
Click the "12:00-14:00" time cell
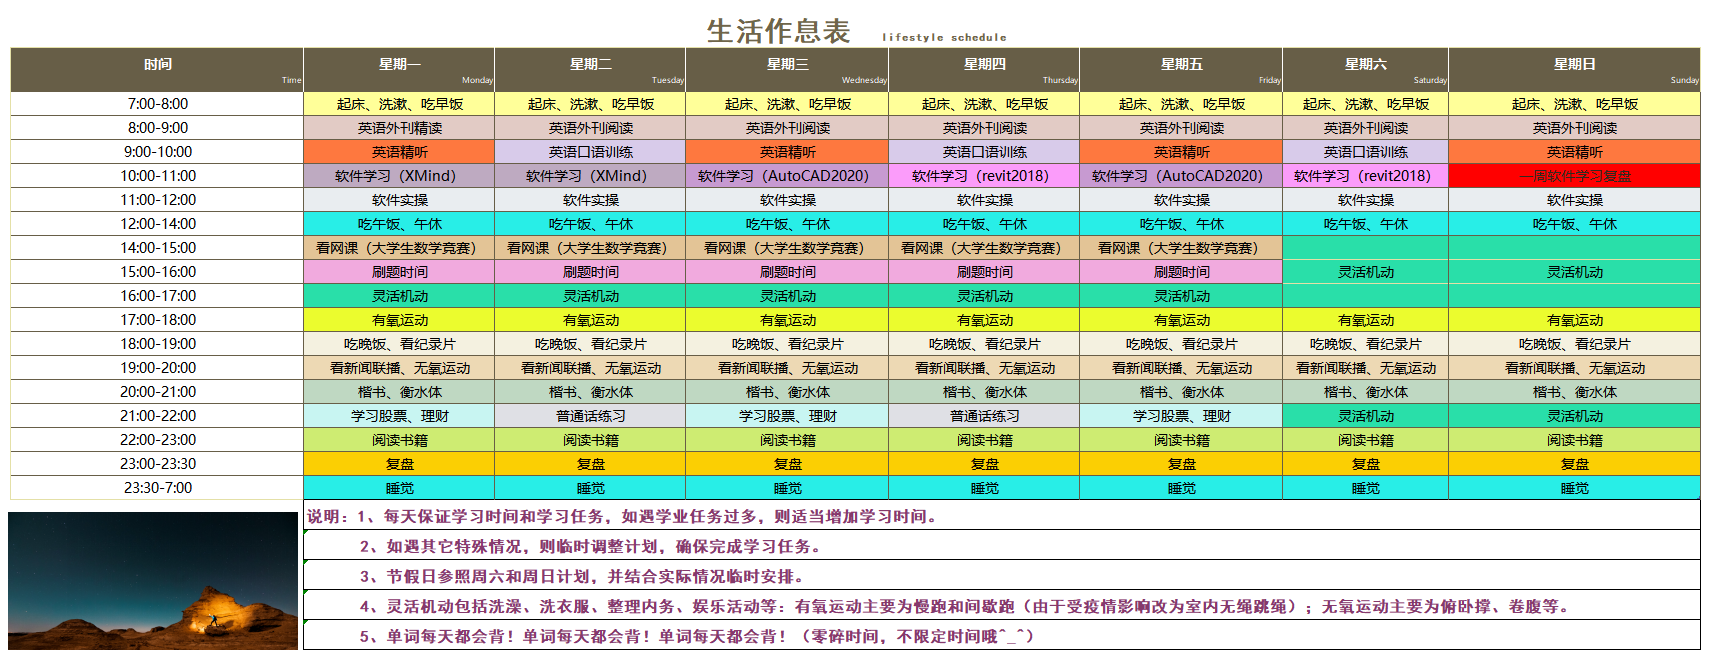pyautogui.click(x=157, y=224)
